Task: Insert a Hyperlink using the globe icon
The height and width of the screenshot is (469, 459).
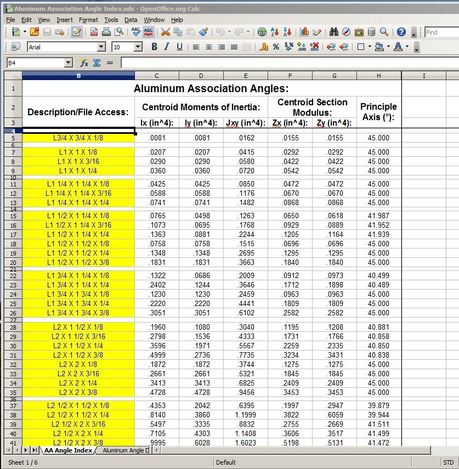Action: (x=262, y=32)
